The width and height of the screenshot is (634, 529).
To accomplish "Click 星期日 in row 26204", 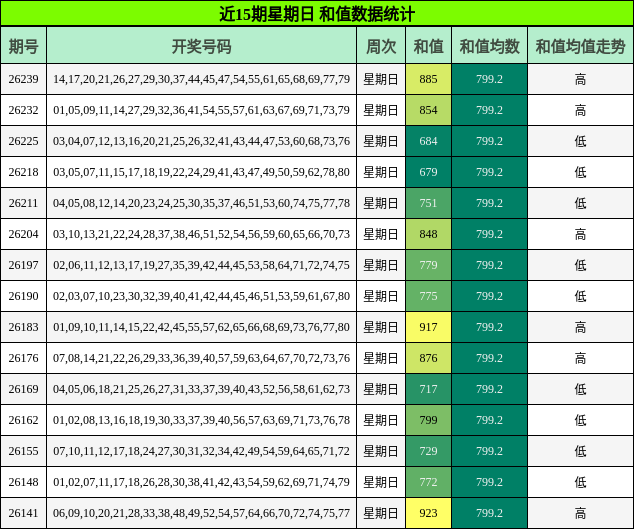I will pyautogui.click(x=381, y=234).
